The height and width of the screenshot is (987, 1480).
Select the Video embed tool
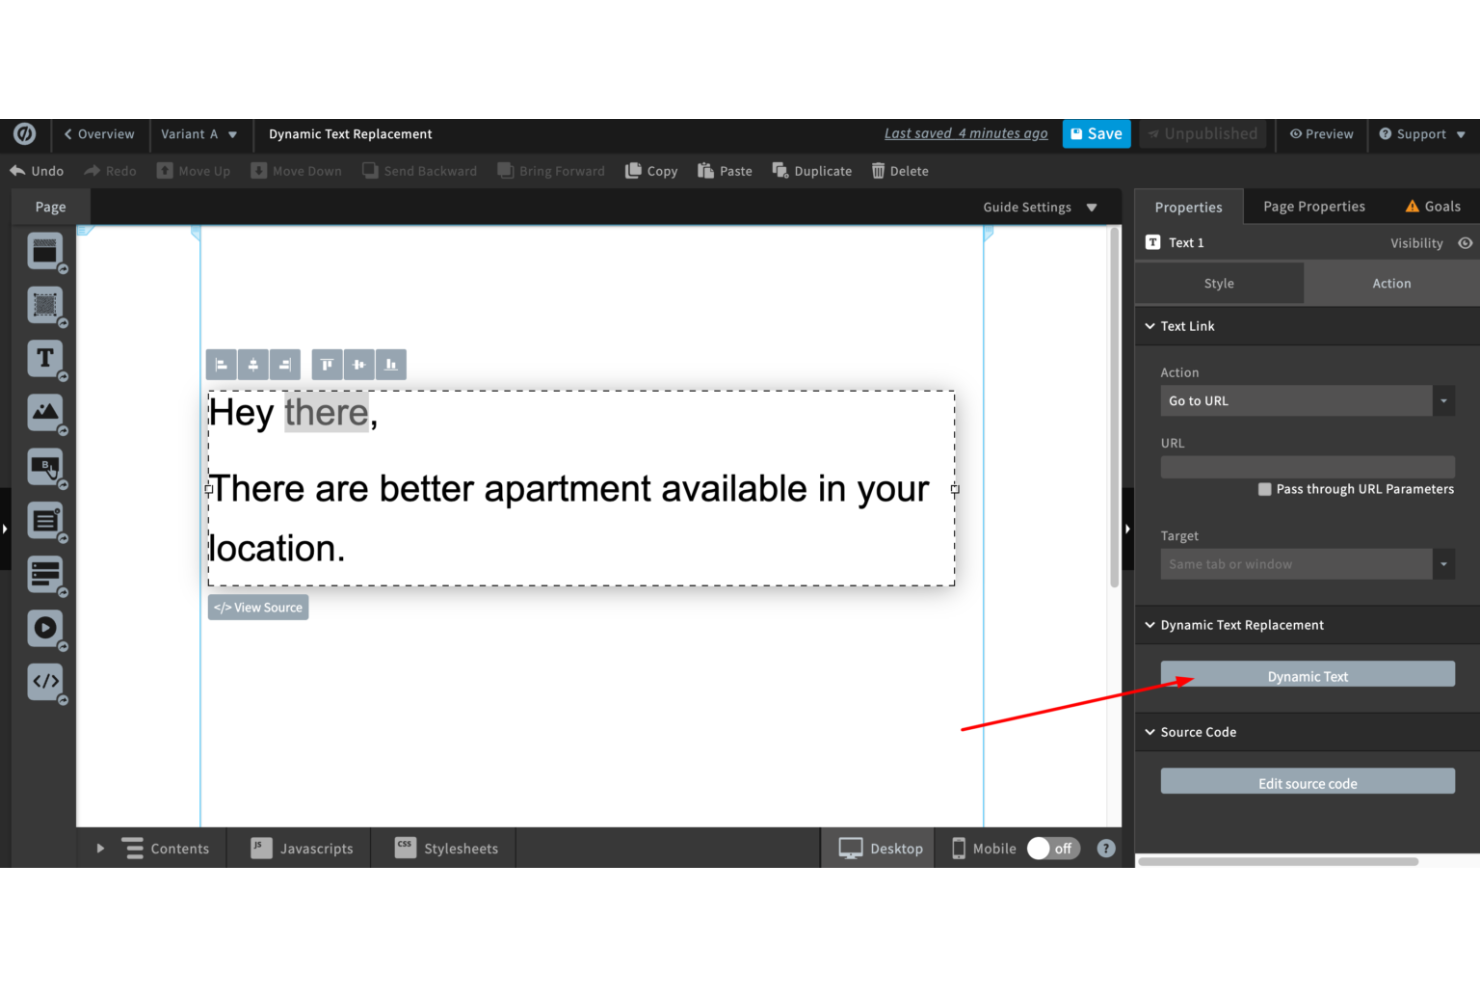pyautogui.click(x=45, y=627)
